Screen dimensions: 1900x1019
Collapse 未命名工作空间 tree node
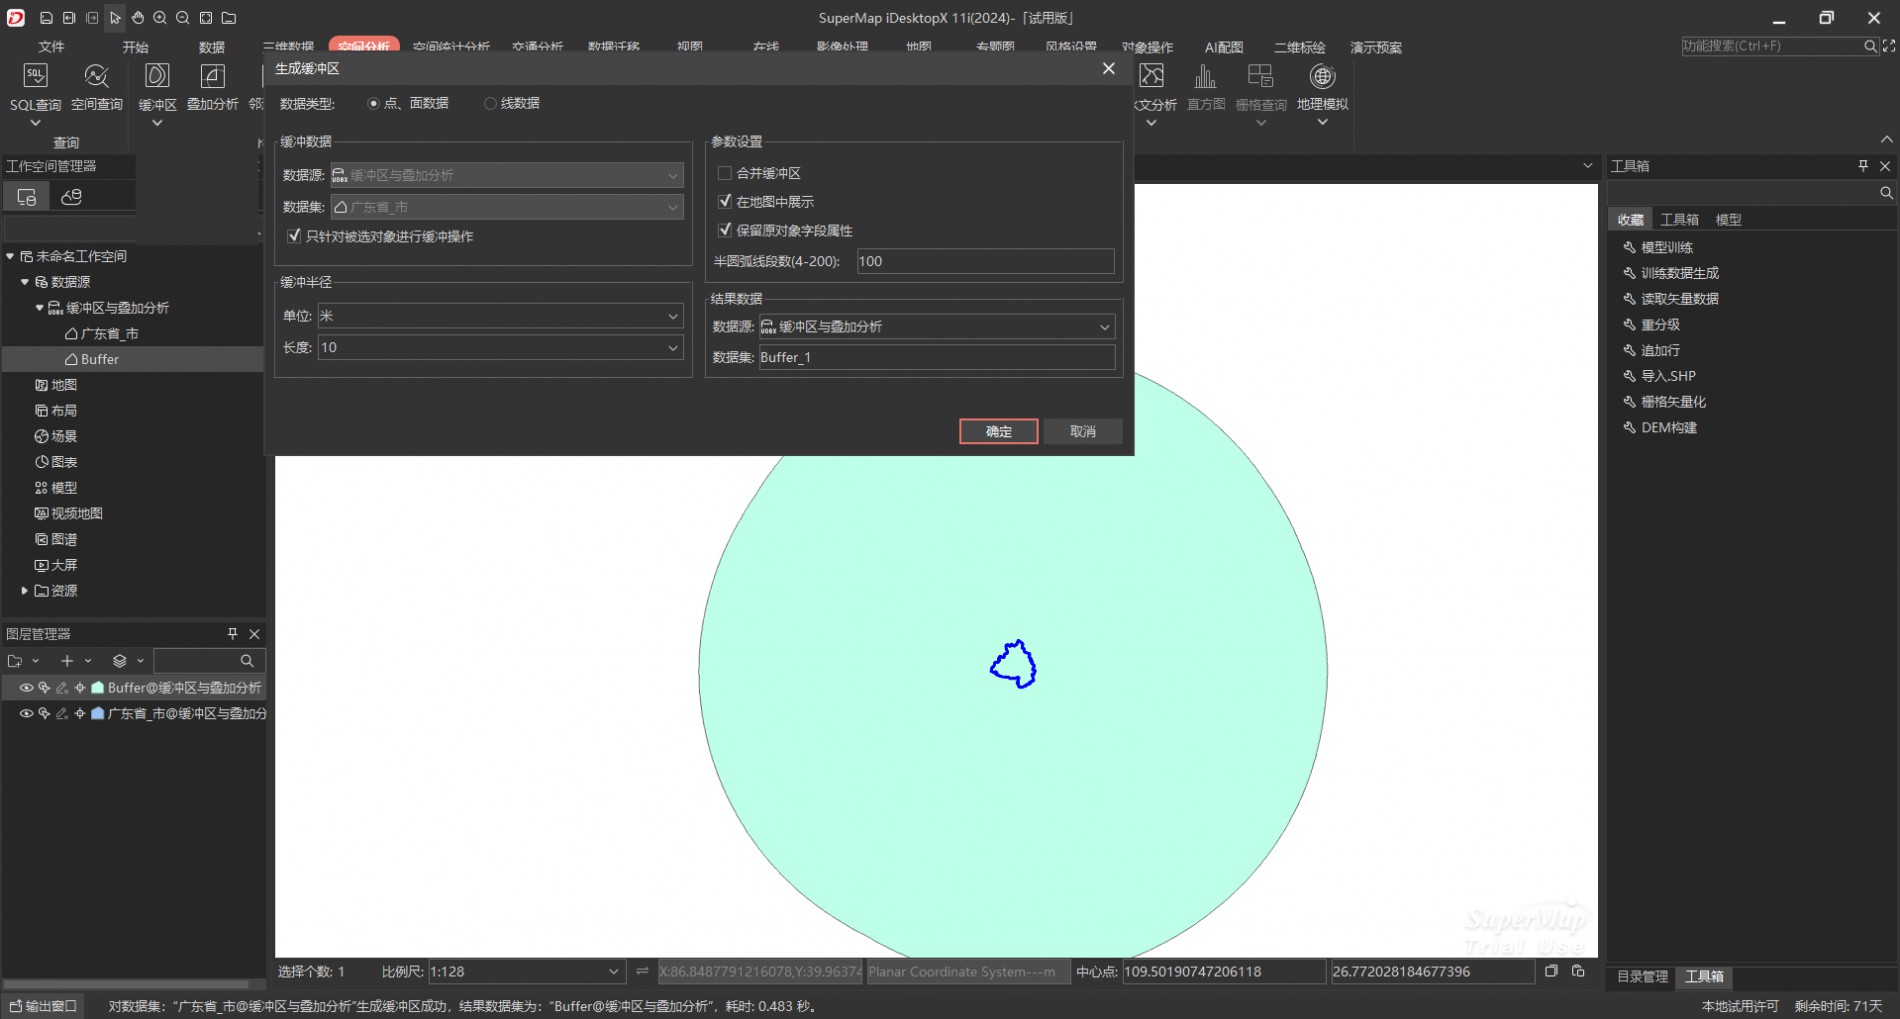tap(10, 256)
